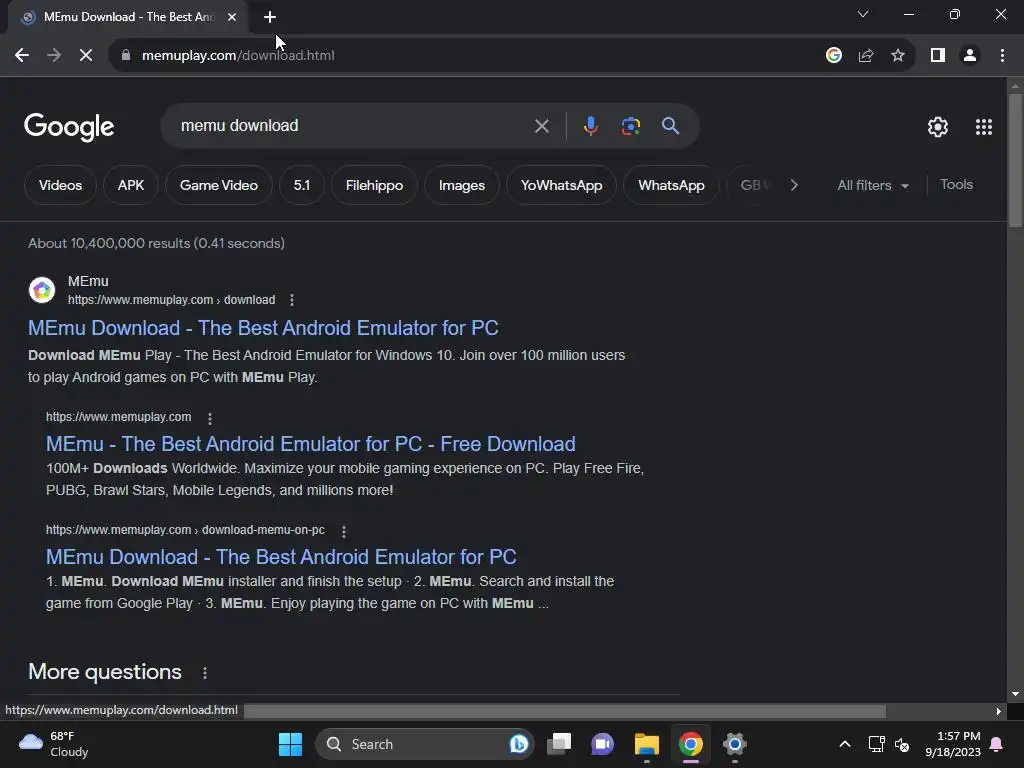Search by image with Google Lens

tap(630, 126)
